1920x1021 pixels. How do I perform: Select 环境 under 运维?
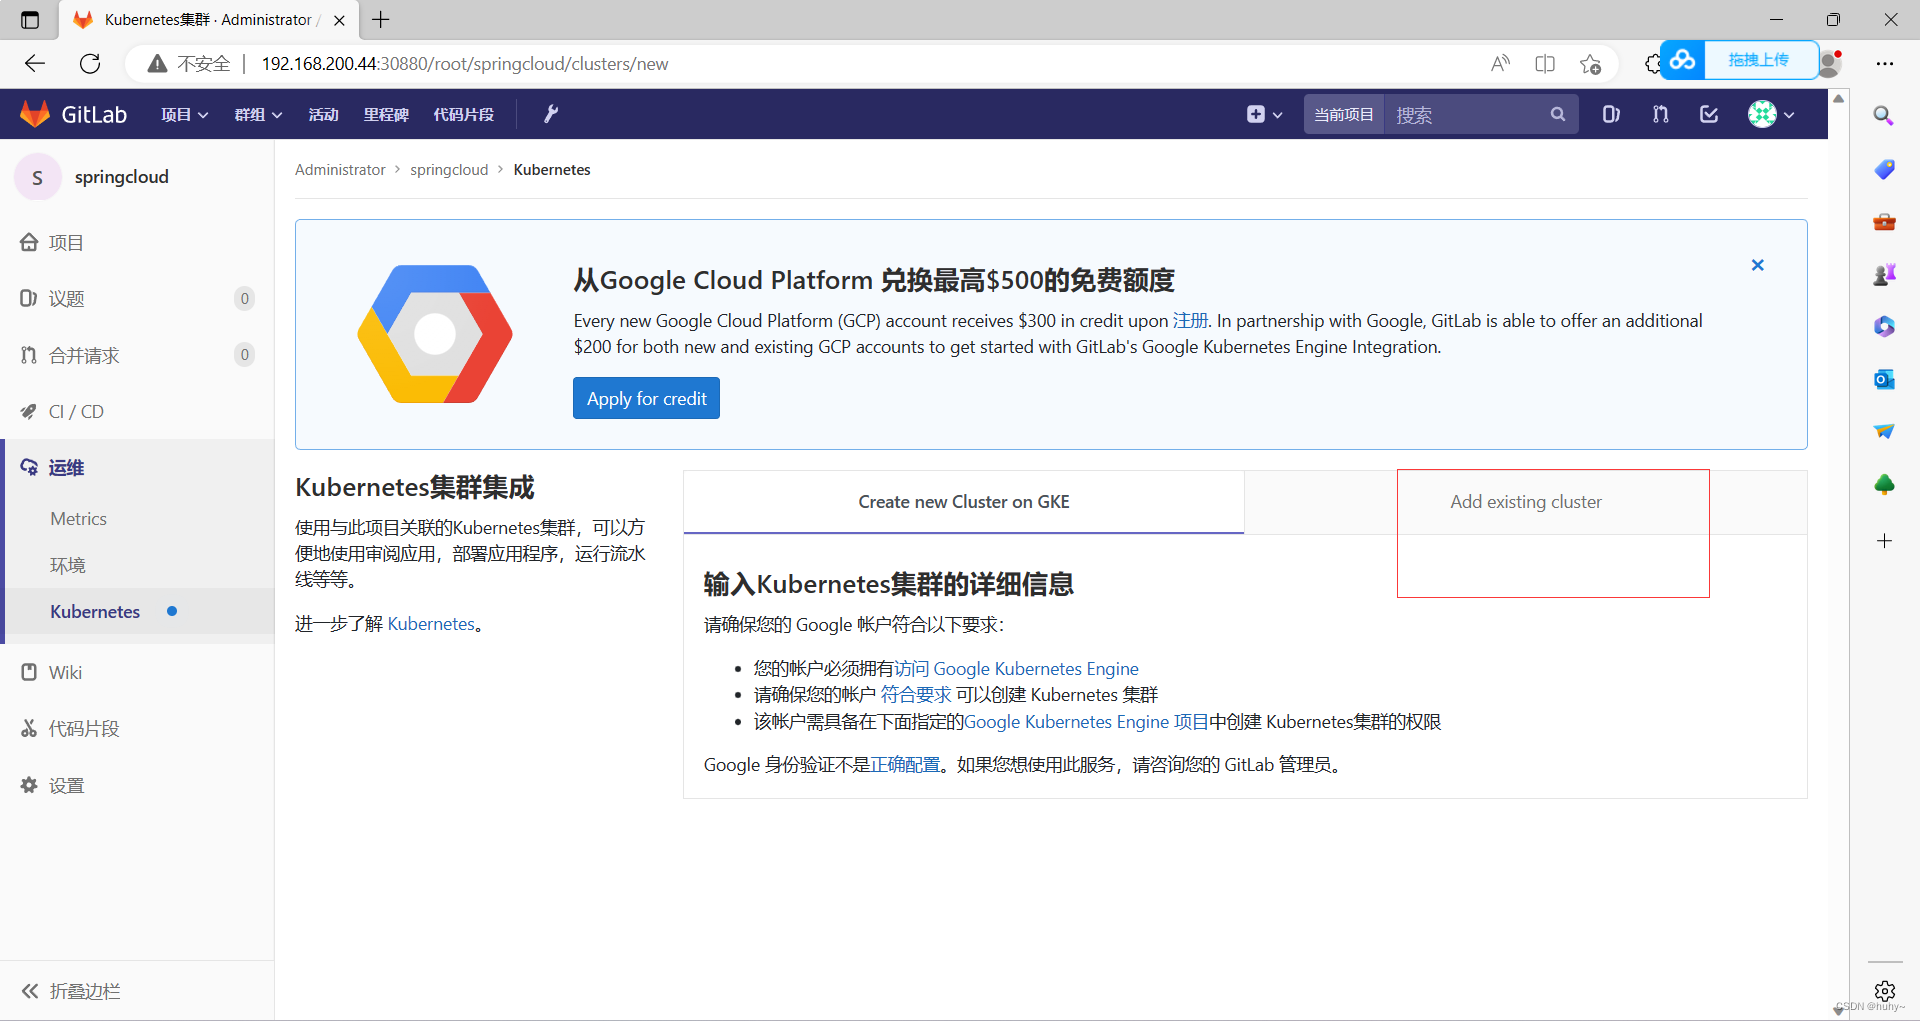click(x=68, y=565)
